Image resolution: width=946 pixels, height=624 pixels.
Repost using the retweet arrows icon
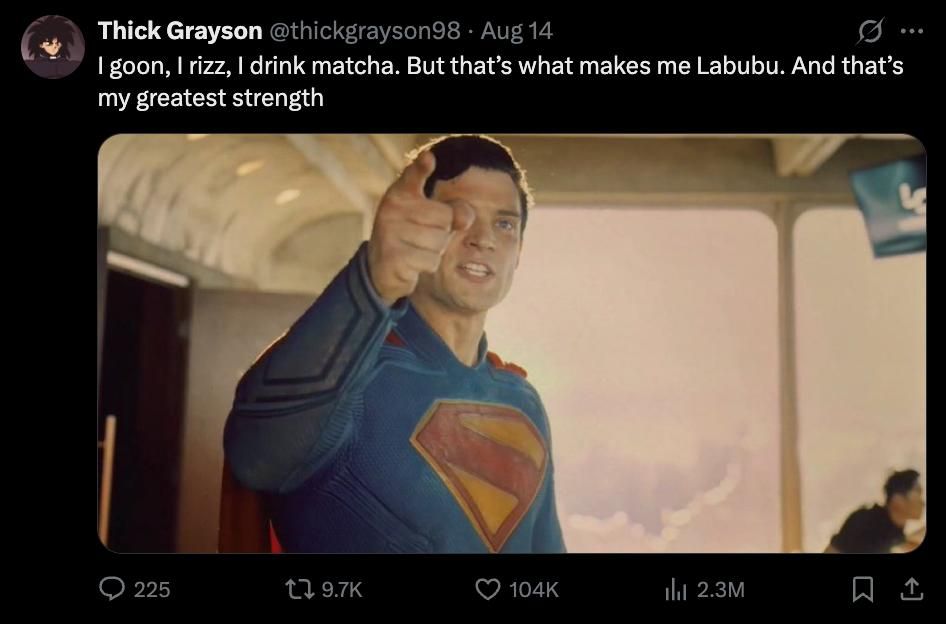coord(300,589)
